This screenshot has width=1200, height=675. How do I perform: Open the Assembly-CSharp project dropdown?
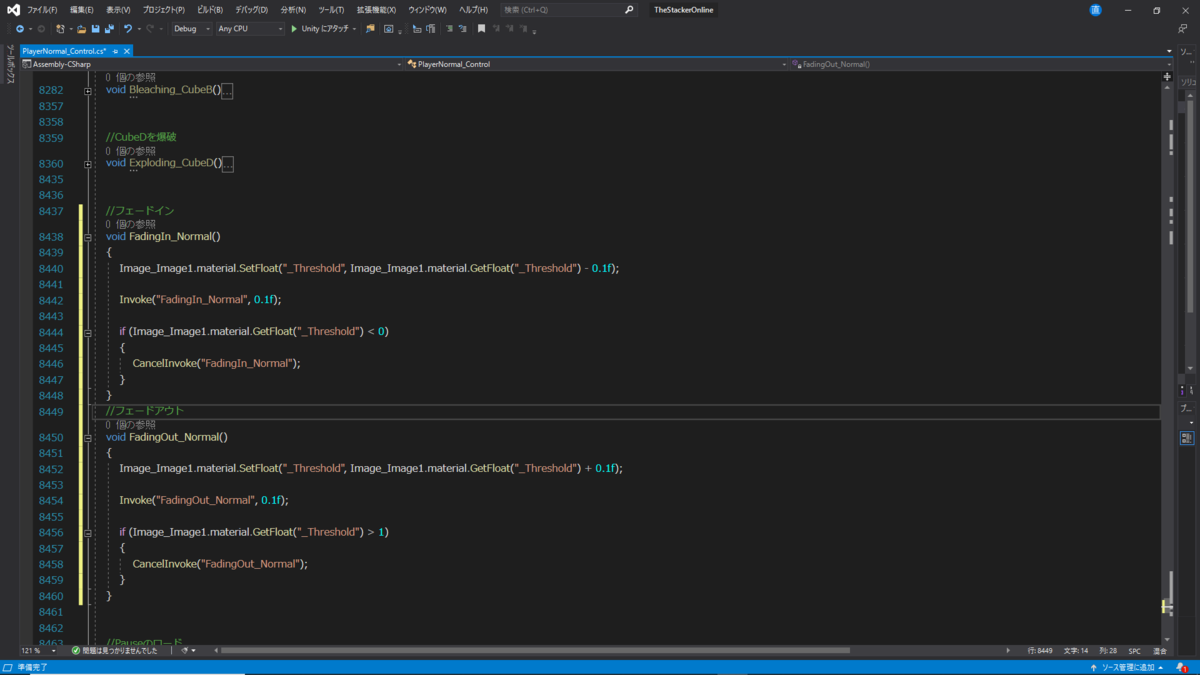pos(212,64)
